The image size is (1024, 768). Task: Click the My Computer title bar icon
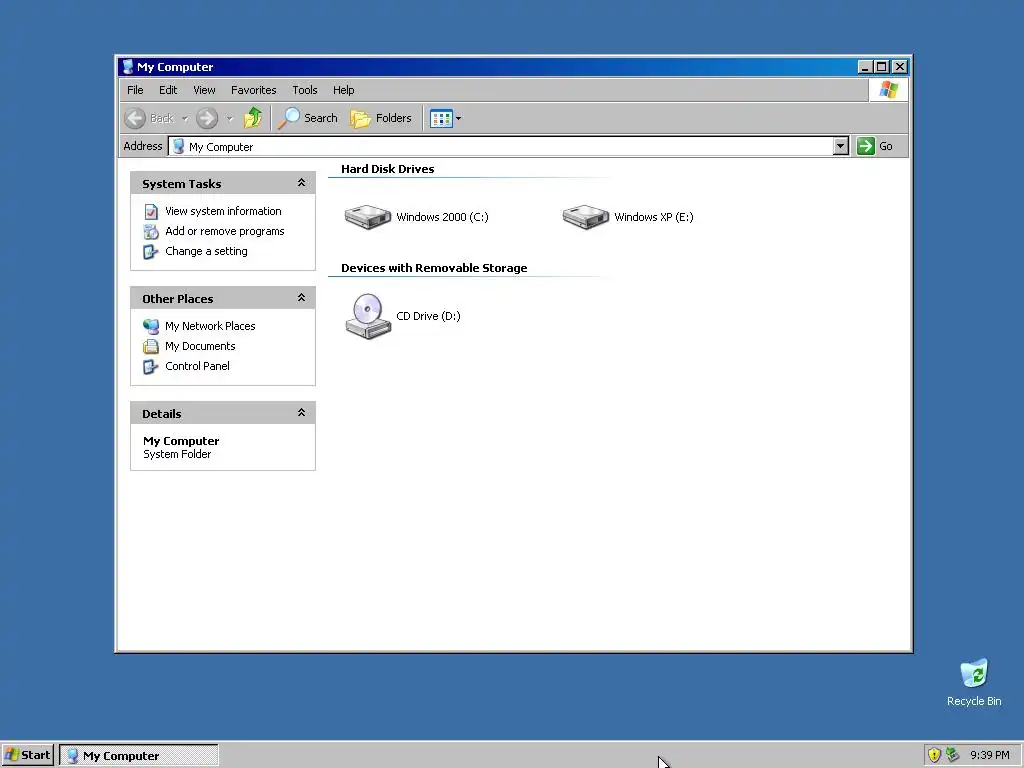pos(128,67)
